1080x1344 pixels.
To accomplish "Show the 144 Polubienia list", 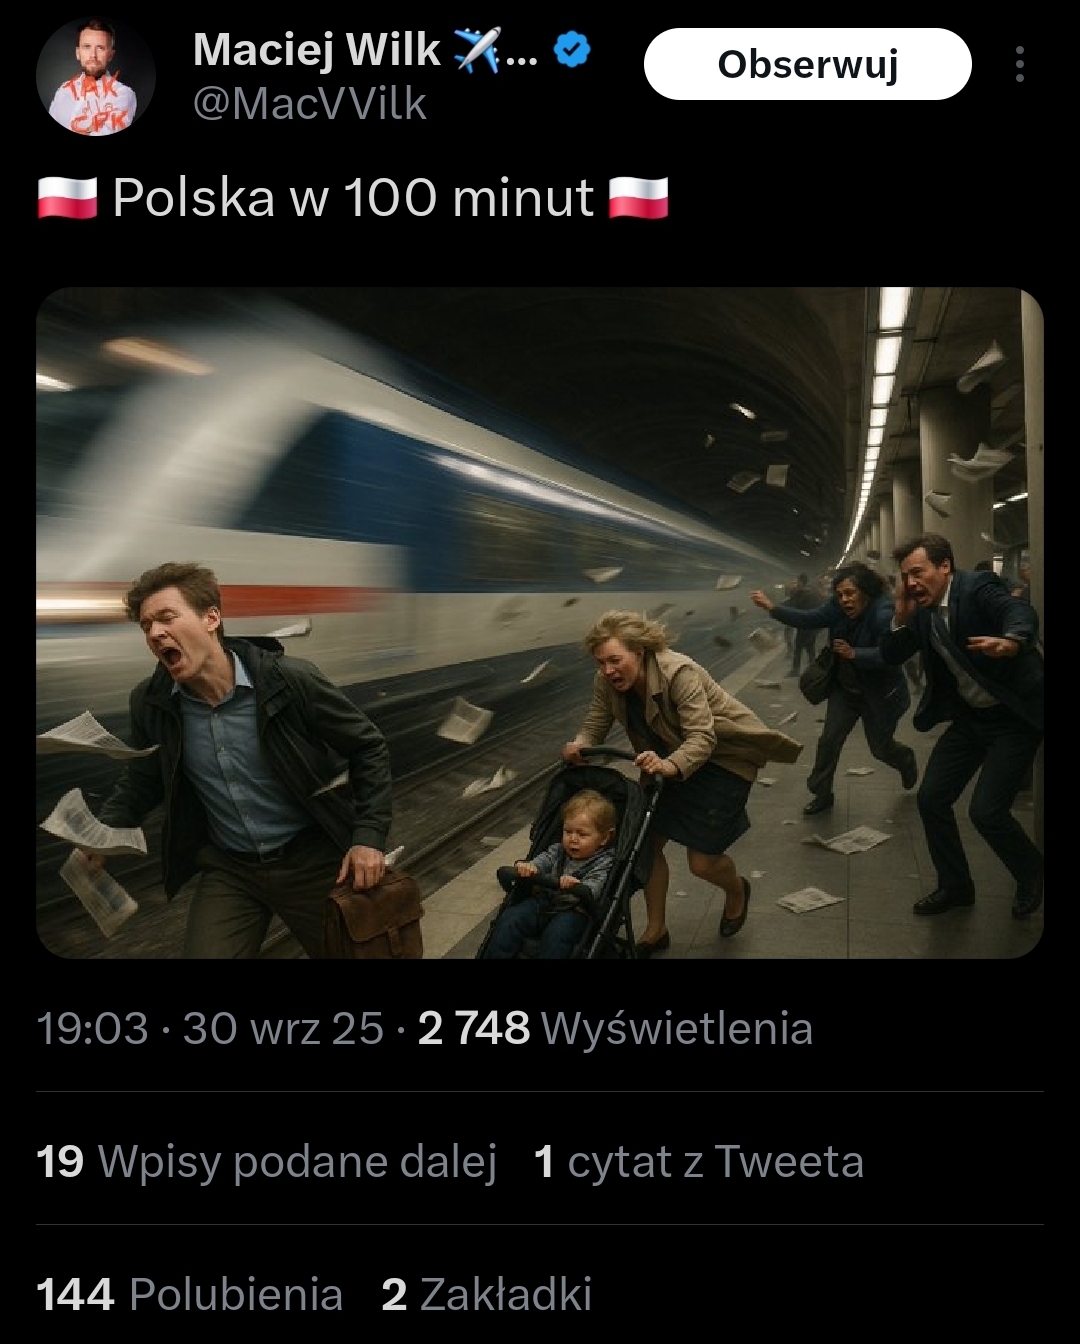I will pyautogui.click(x=190, y=1295).
